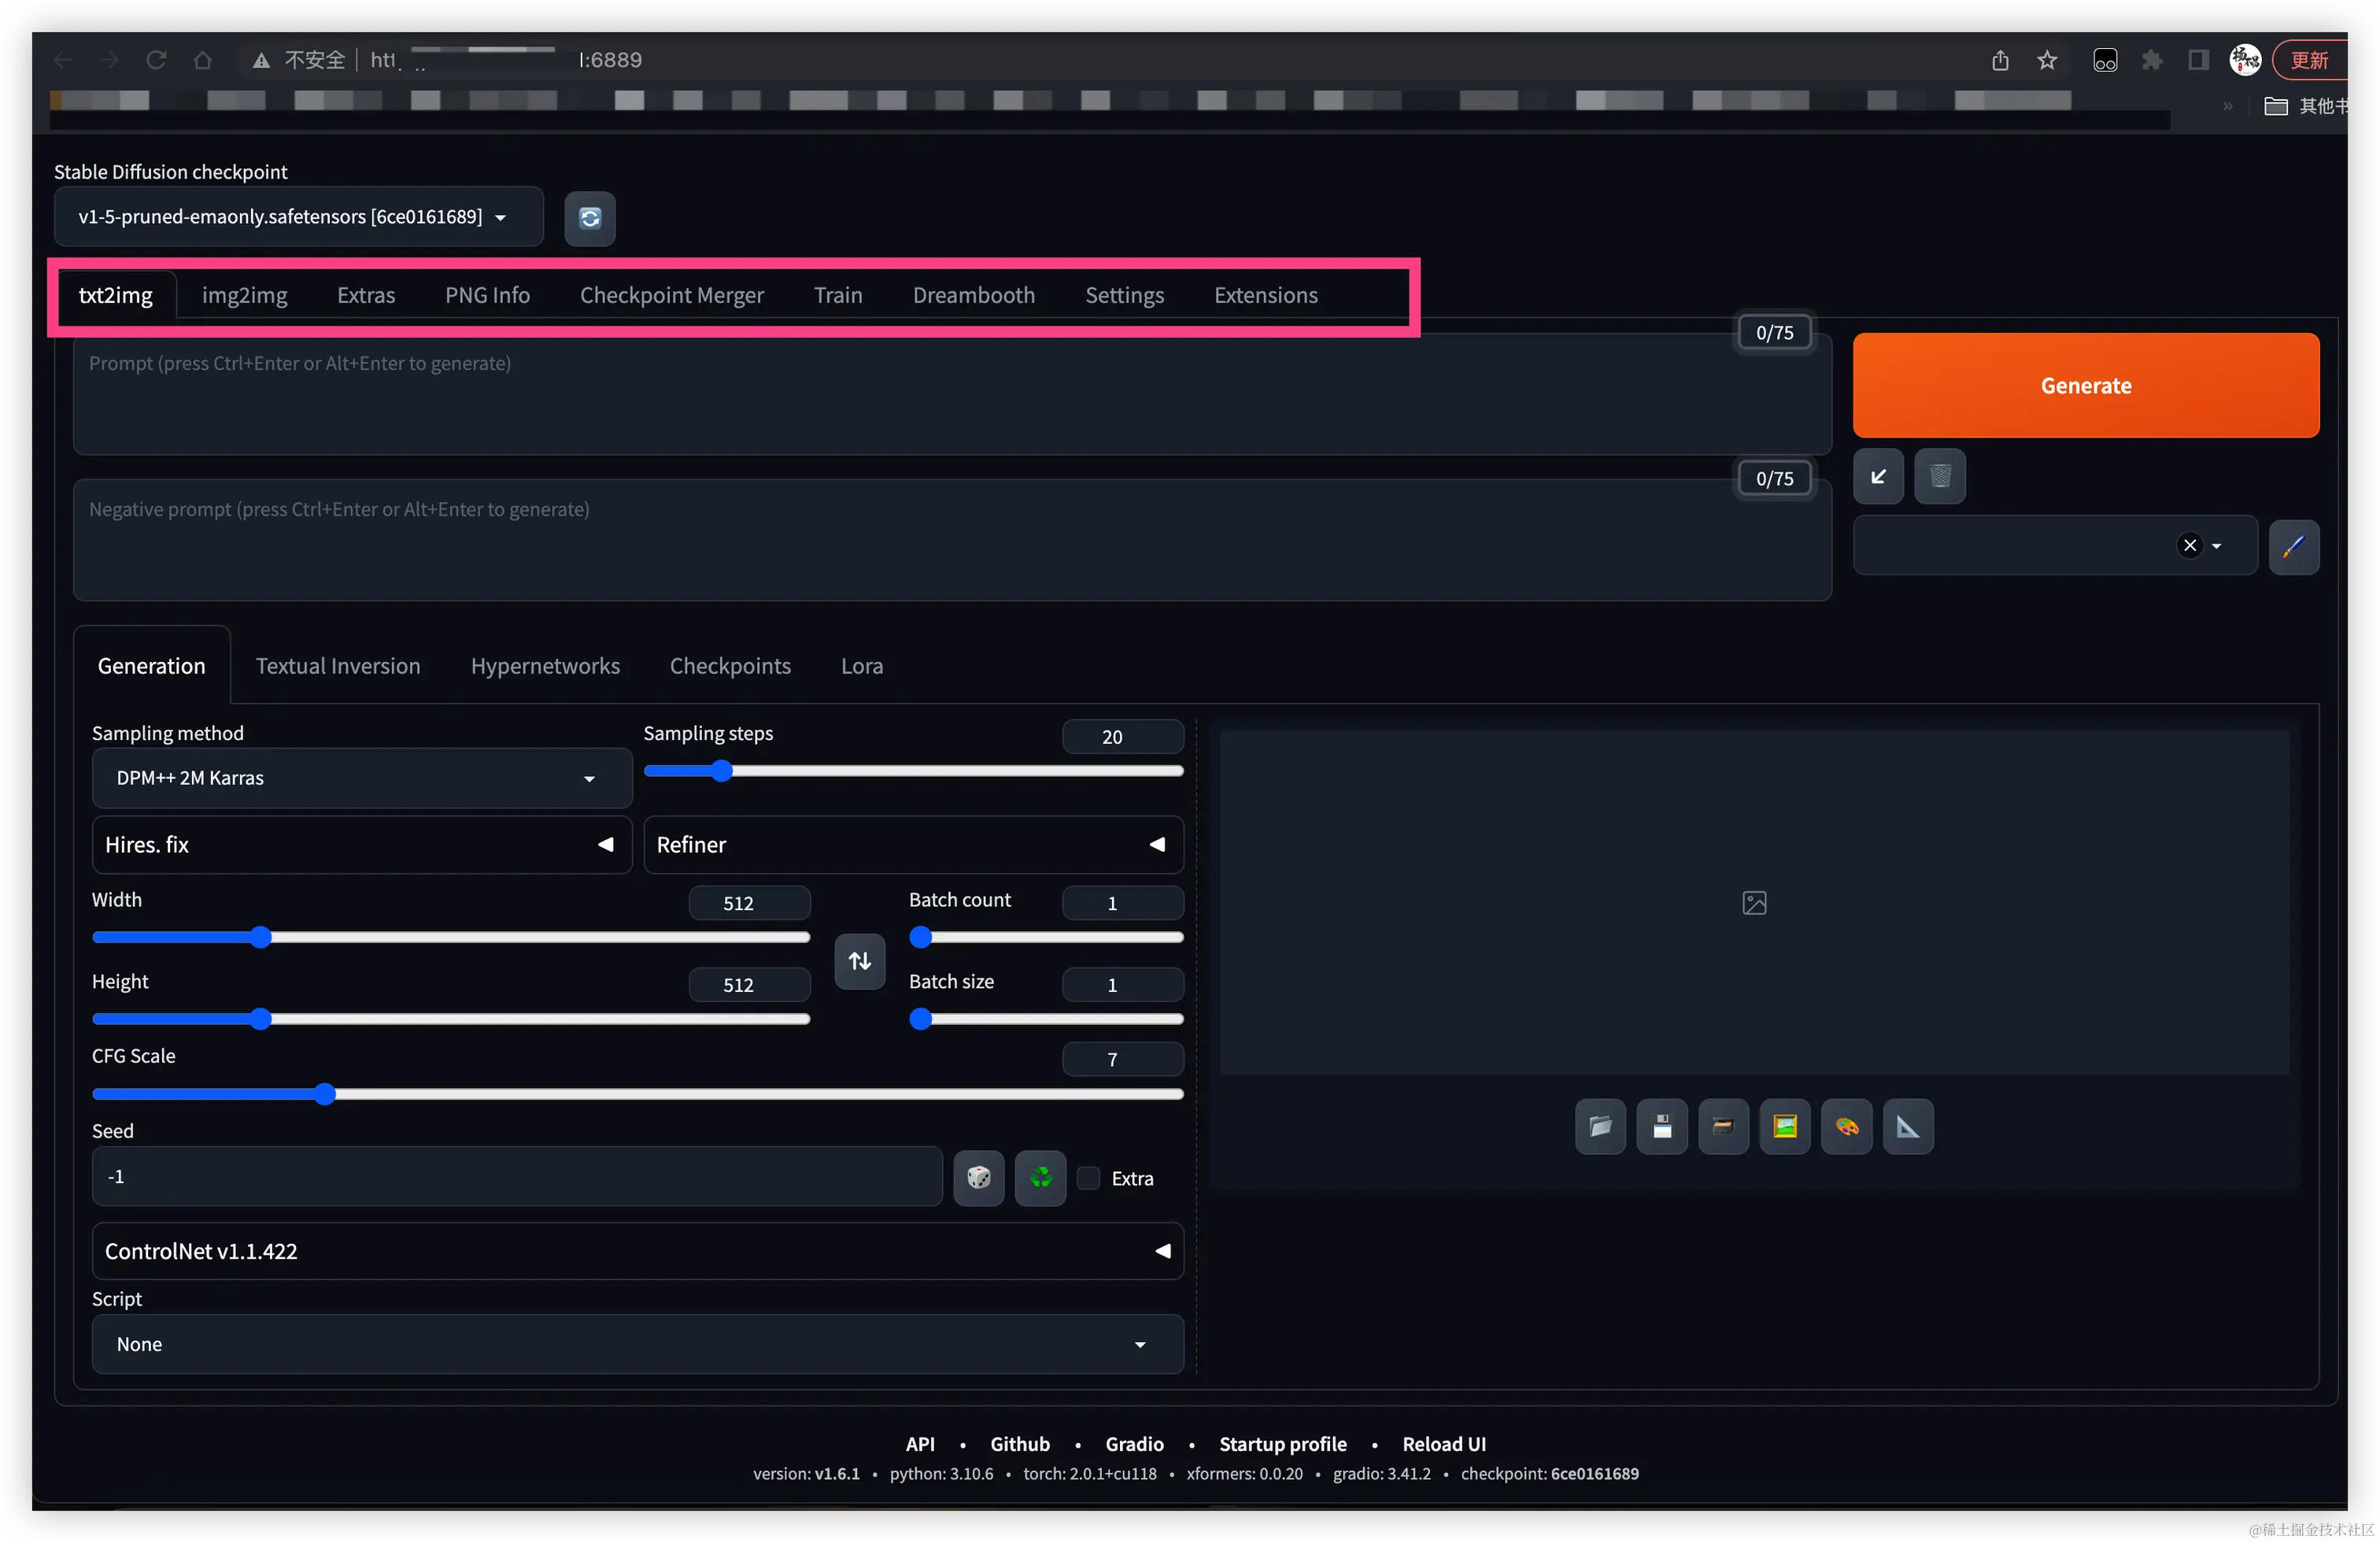The height and width of the screenshot is (1543, 2380).
Task: Click the random seed dice icon
Action: (978, 1177)
